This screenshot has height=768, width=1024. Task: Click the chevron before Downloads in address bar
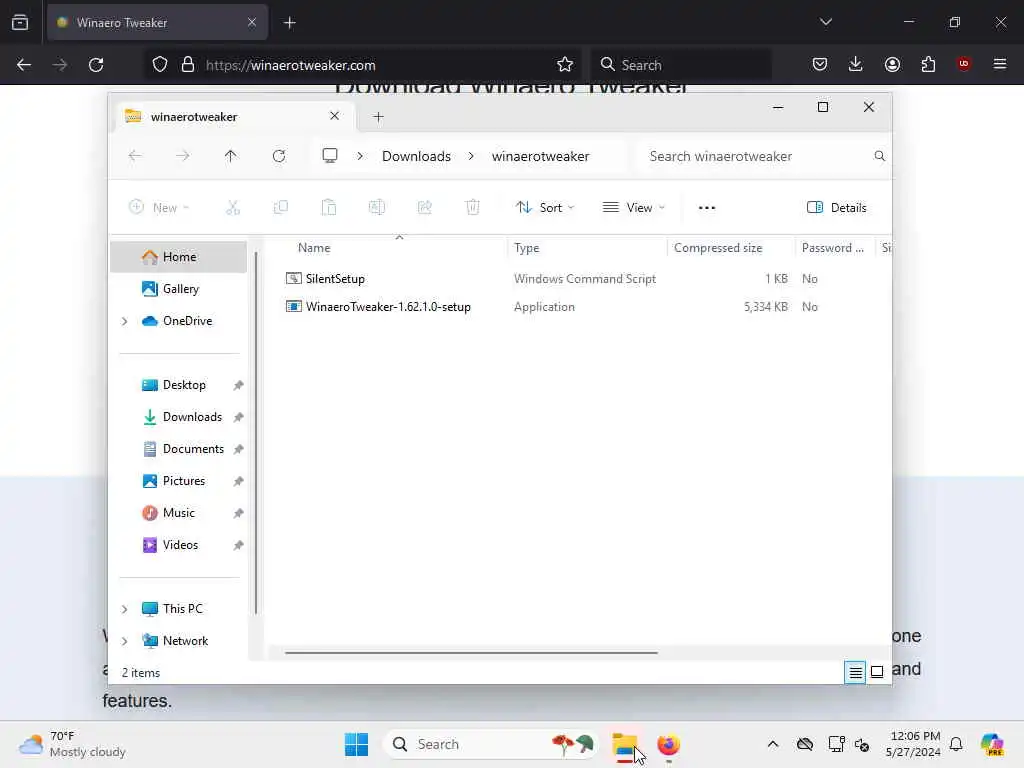[360, 156]
